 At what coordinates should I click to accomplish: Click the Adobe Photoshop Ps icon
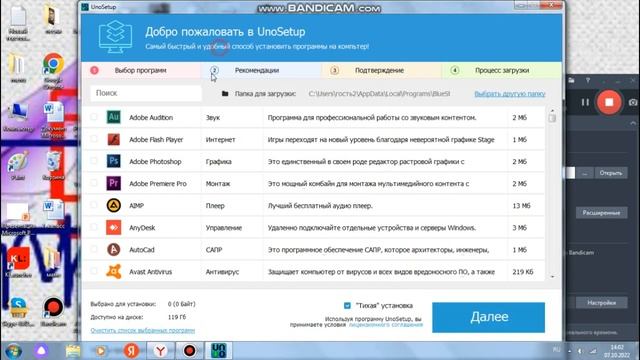113,161
